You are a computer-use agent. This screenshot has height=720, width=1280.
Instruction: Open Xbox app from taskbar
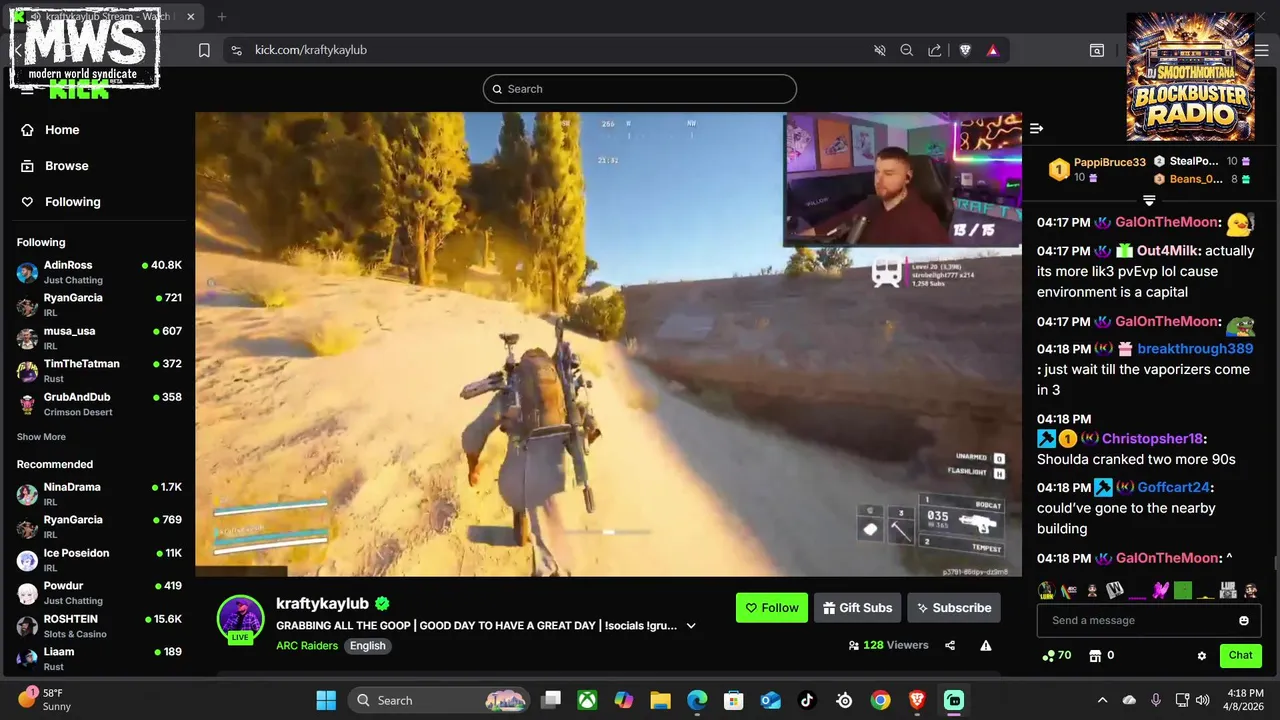coord(587,700)
